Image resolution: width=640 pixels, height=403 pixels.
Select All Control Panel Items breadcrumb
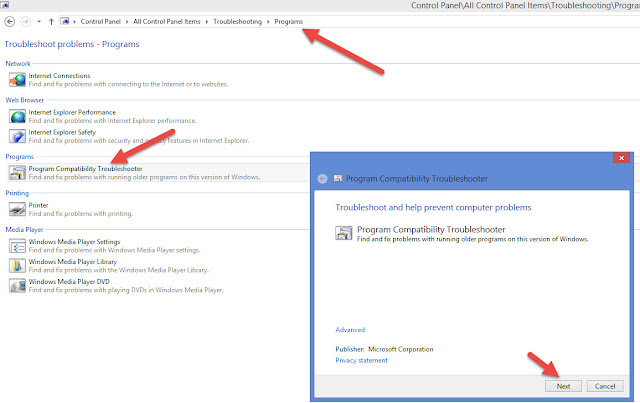(x=167, y=22)
